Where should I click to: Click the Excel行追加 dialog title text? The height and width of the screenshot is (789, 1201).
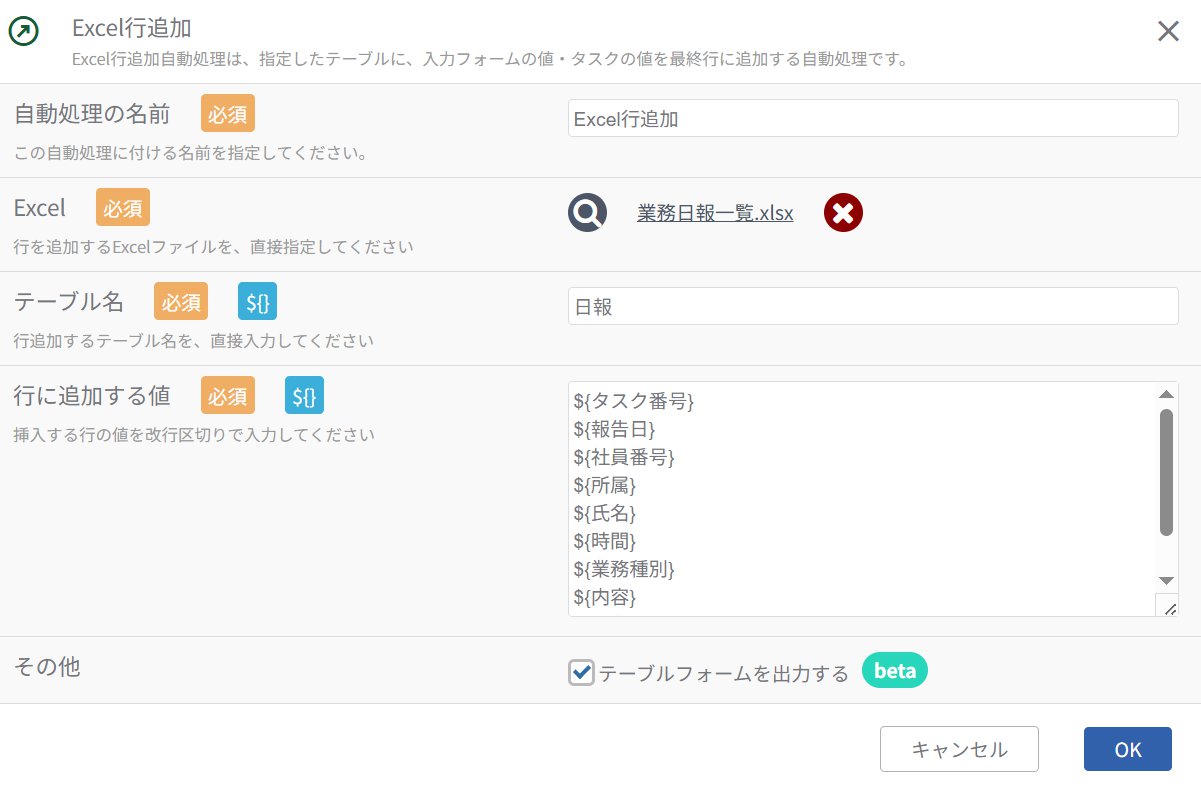point(132,27)
